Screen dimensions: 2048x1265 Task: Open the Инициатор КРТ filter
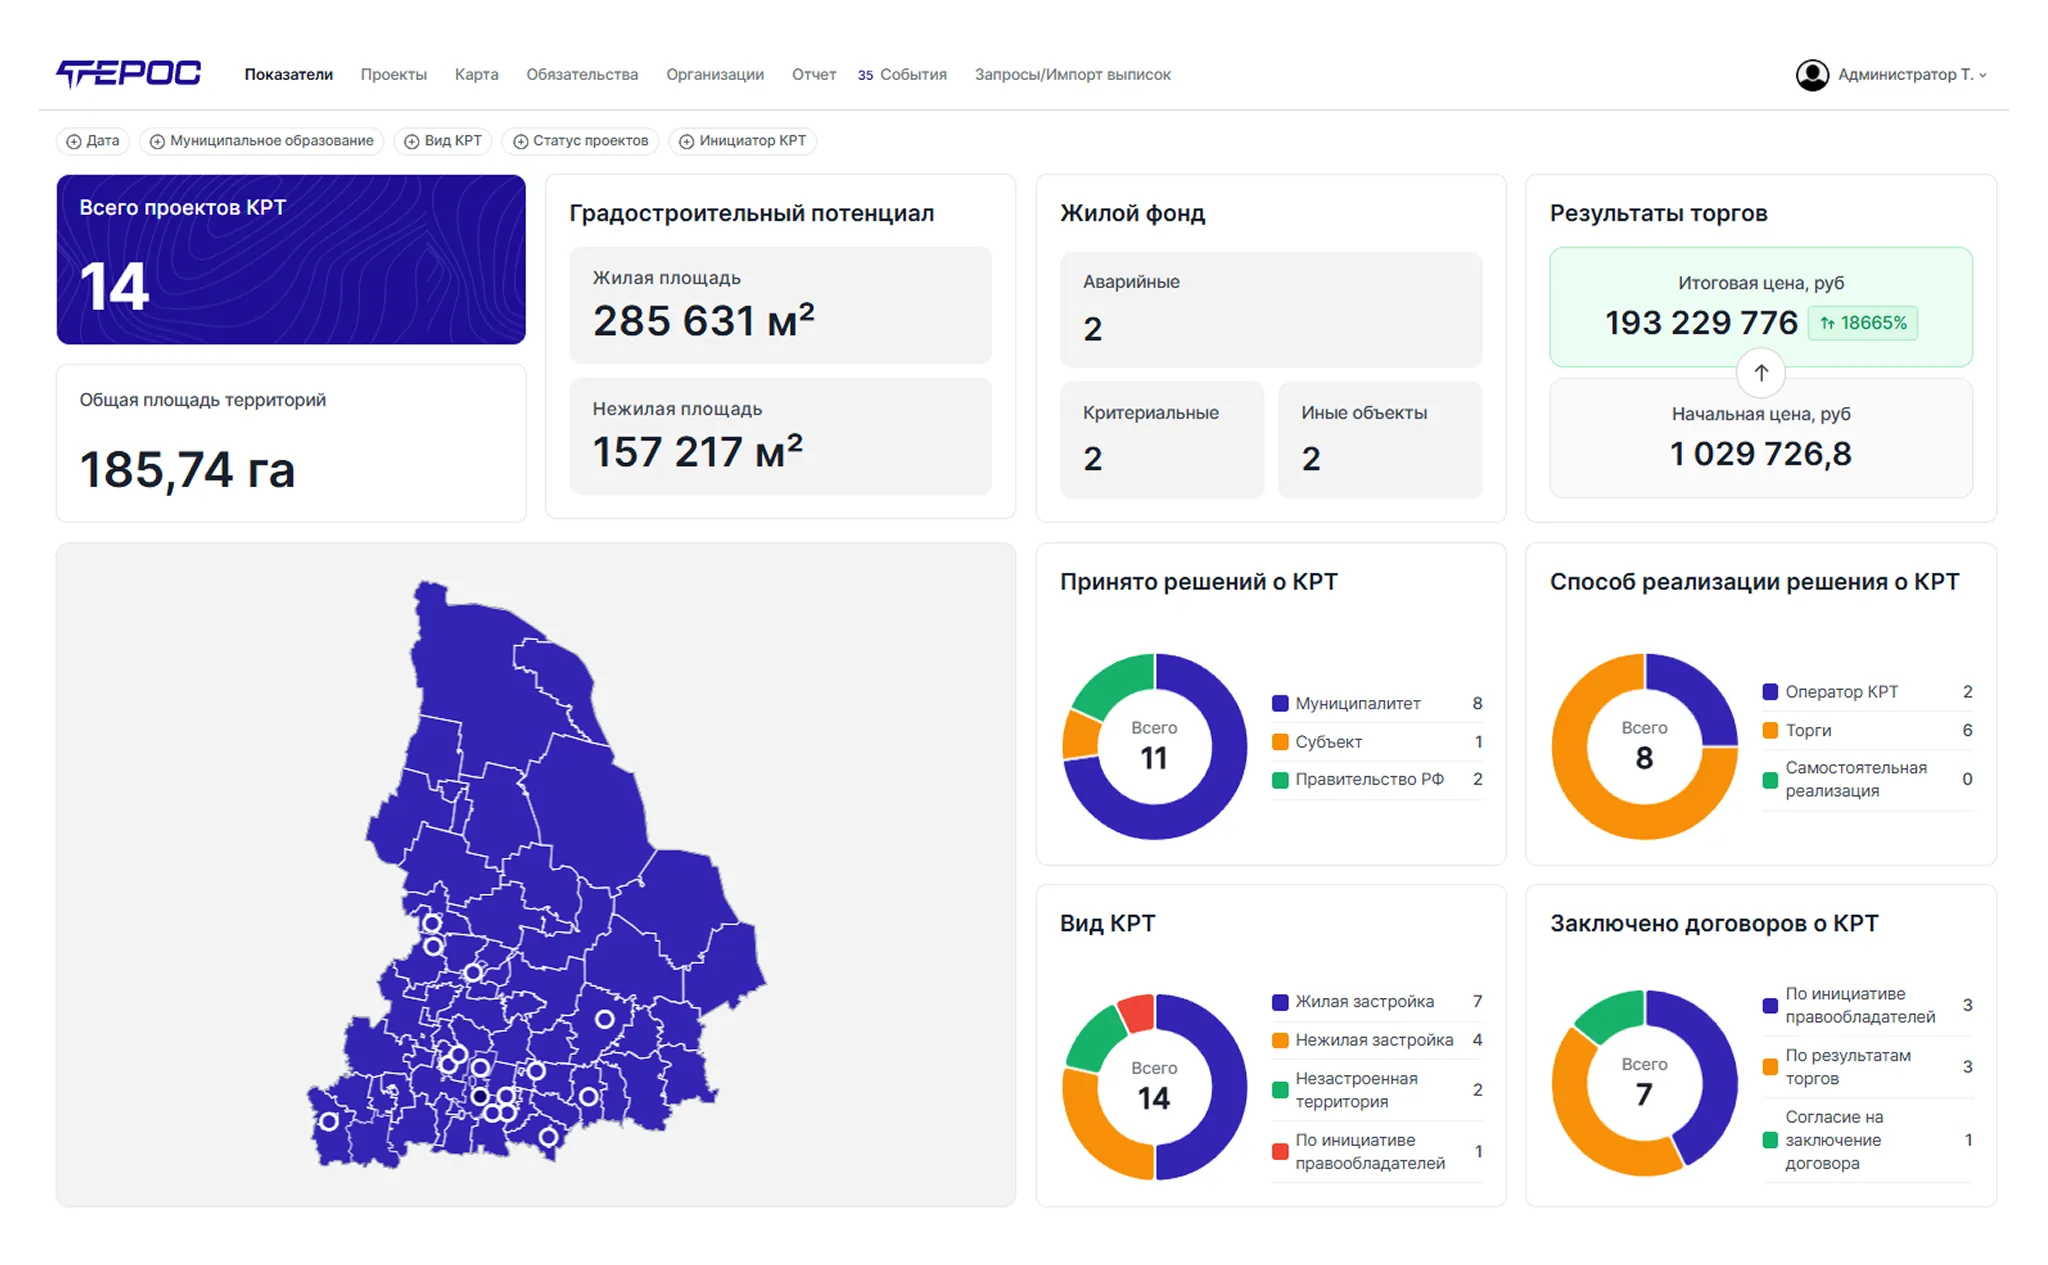point(742,141)
